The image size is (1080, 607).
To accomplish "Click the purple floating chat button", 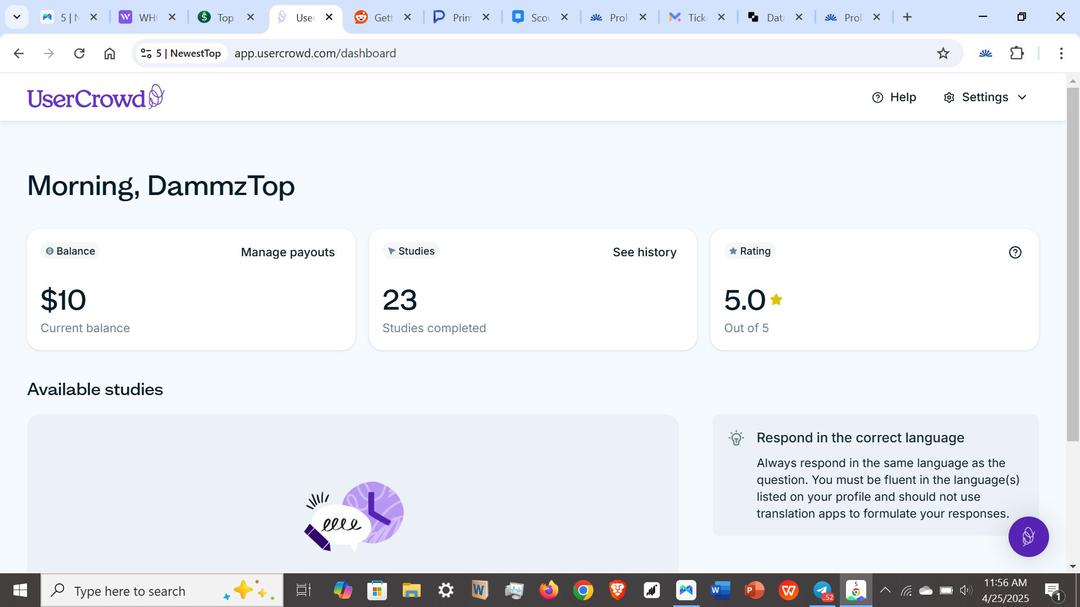I will tap(1028, 537).
